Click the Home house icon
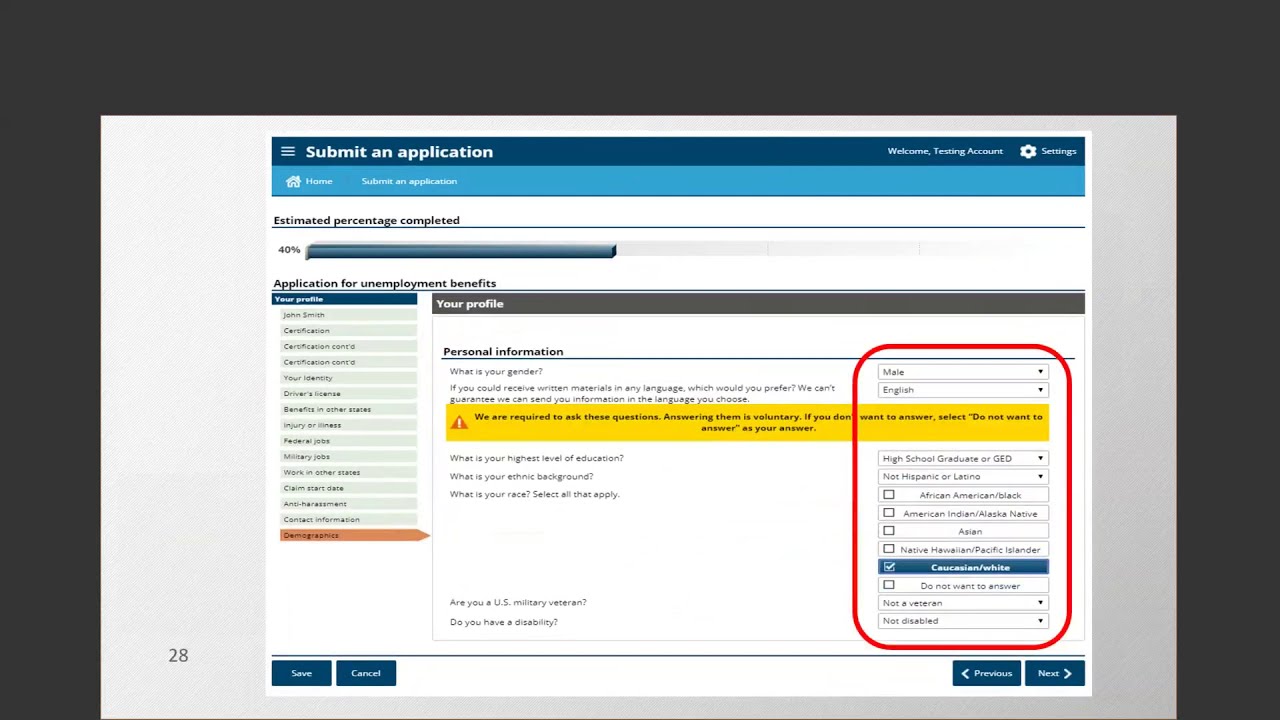The width and height of the screenshot is (1280, 720). pyautogui.click(x=293, y=181)
